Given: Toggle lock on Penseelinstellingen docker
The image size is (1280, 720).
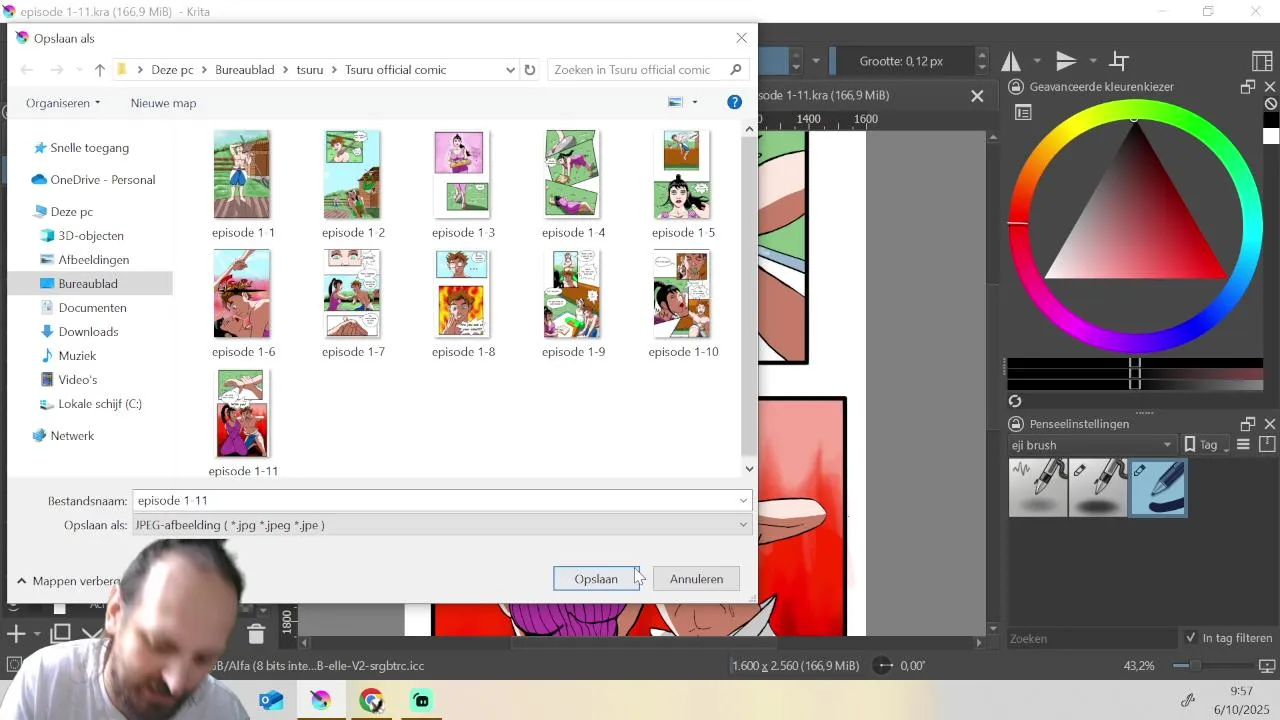Looking at the screenshot, I should [1016, 424].
